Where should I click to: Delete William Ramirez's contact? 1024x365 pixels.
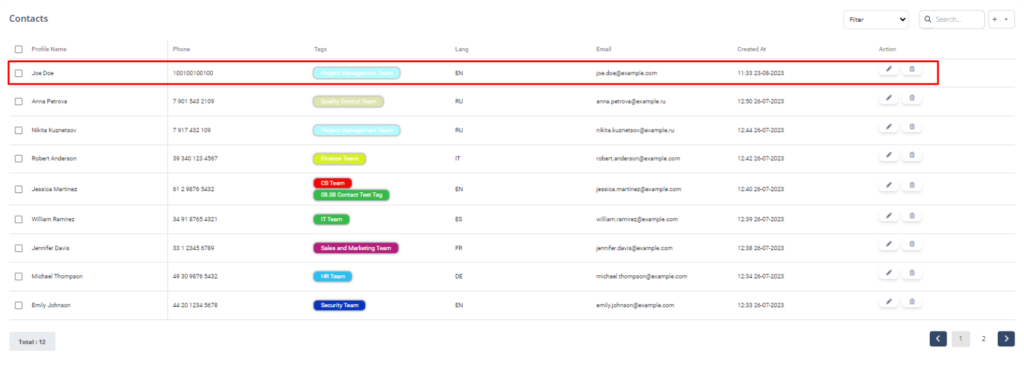(x=912, y=215)
